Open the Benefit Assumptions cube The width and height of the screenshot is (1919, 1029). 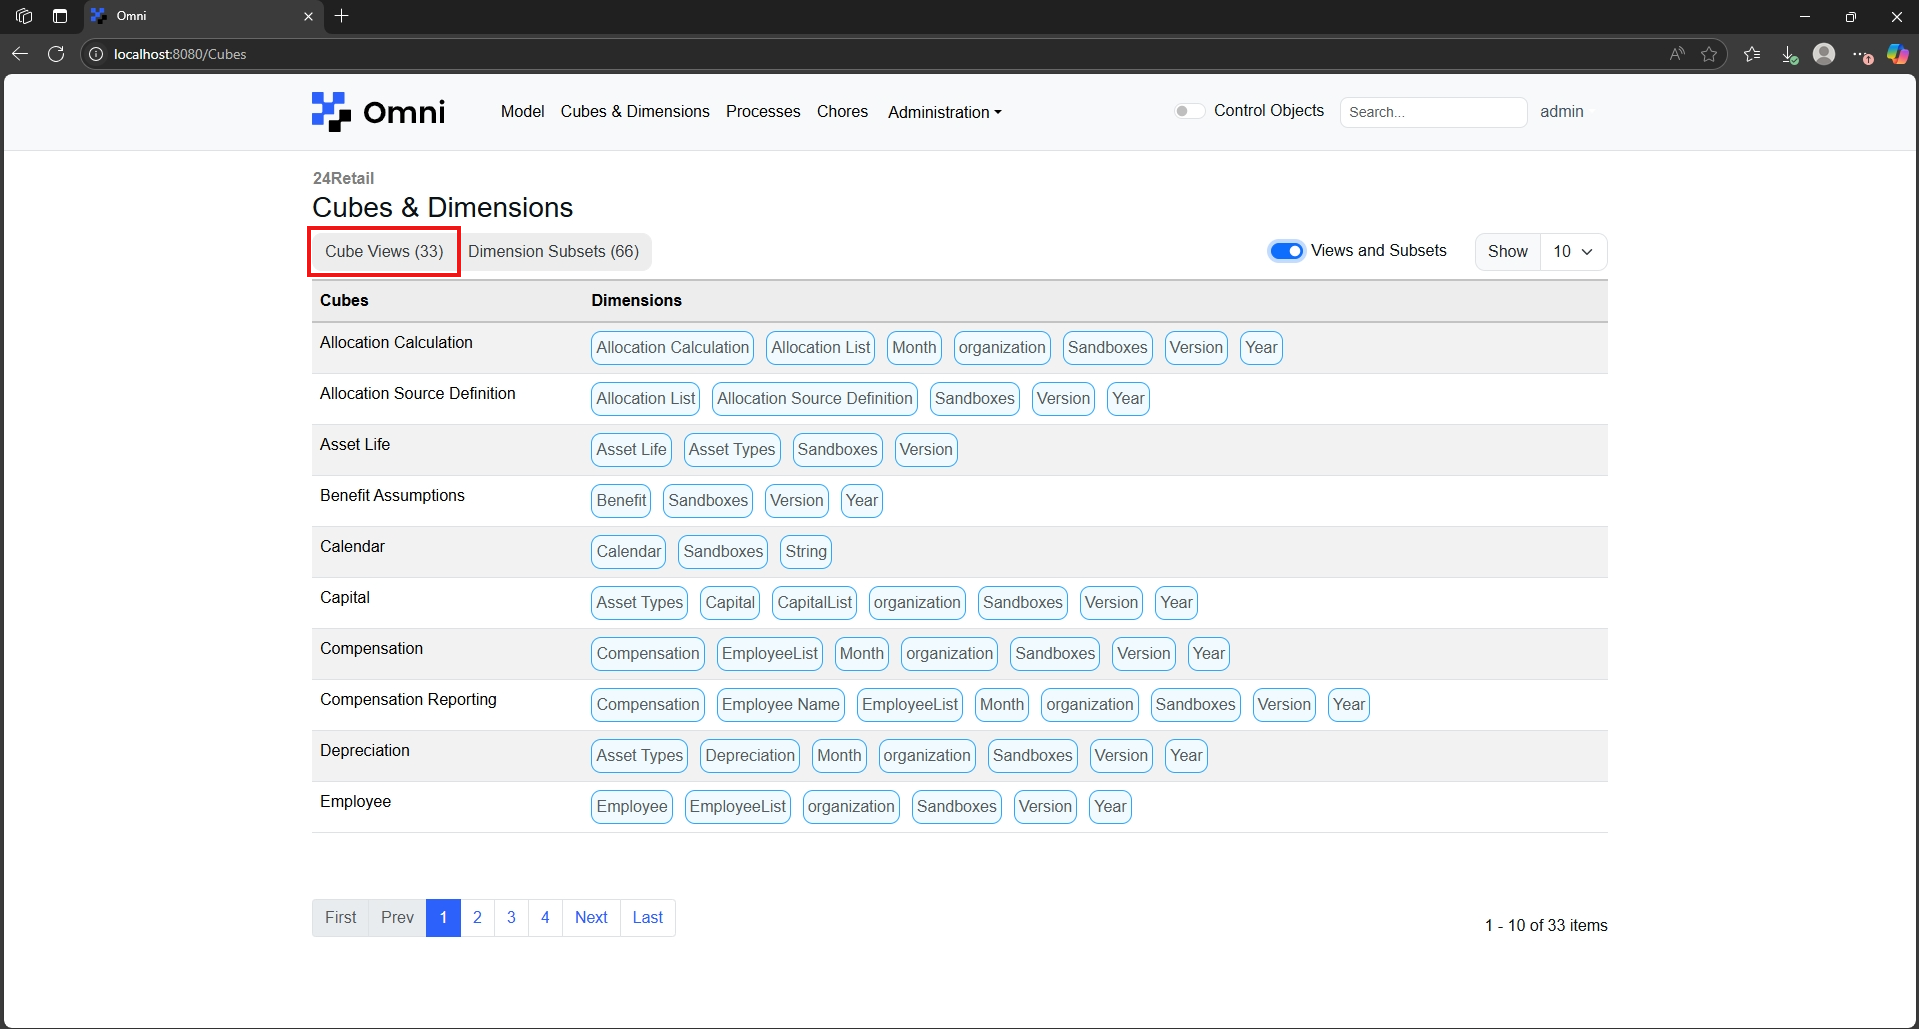point(392,496)
